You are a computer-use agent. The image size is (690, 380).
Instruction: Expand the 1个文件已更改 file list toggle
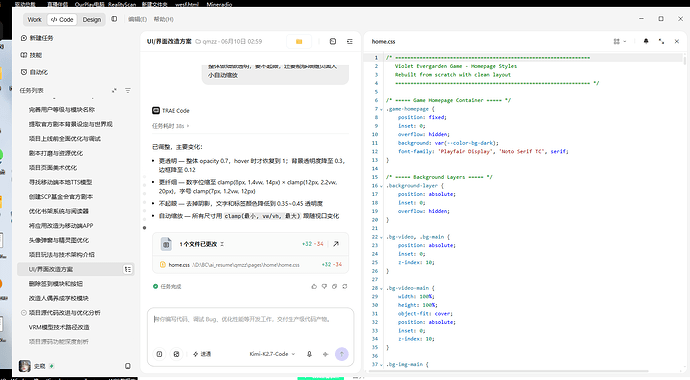pos(222,244)
